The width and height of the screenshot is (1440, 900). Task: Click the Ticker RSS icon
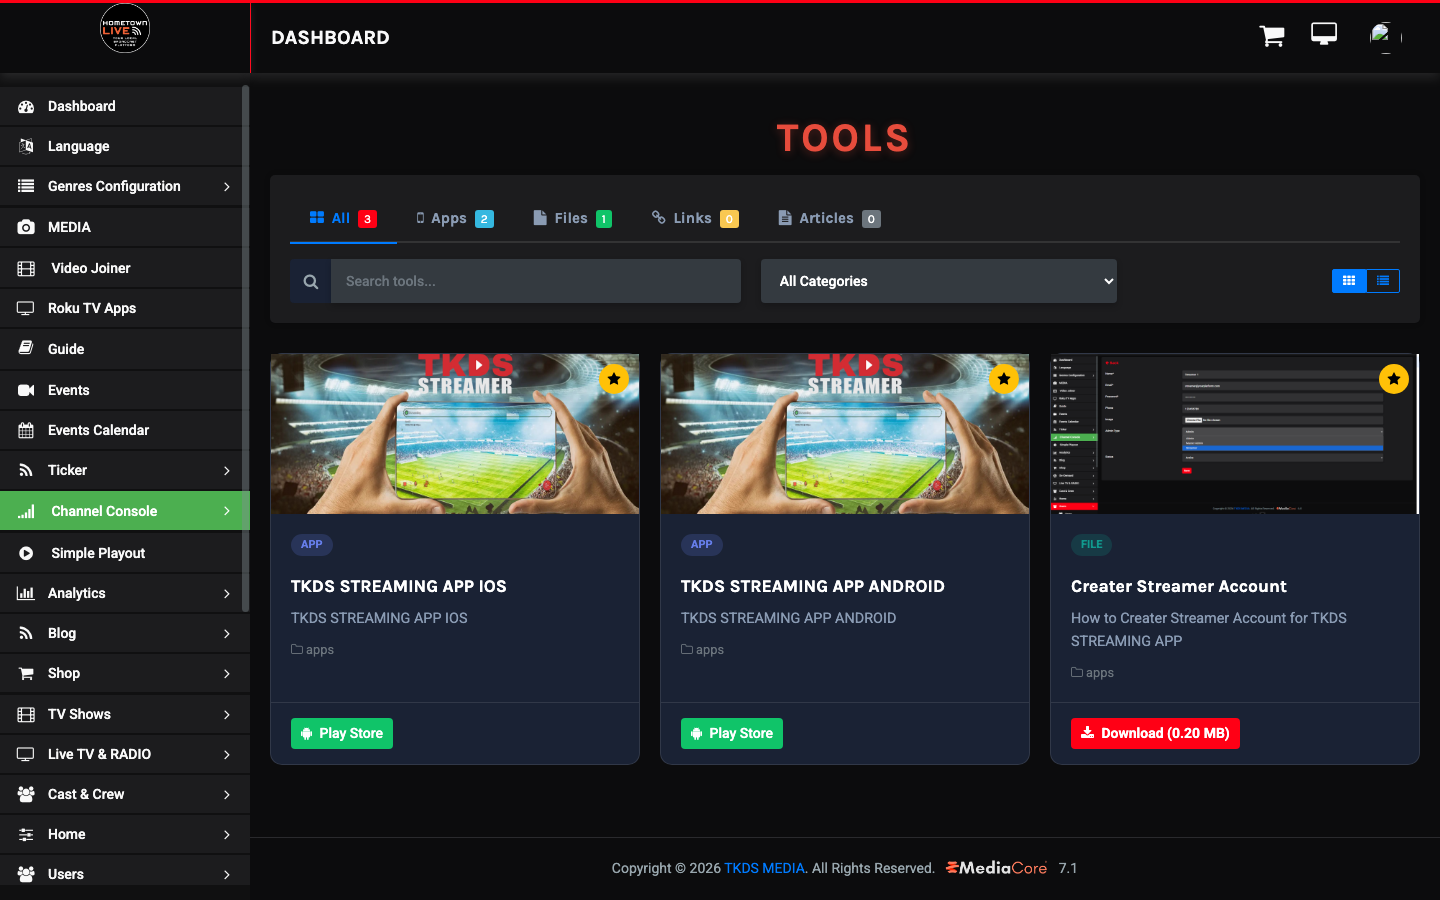(x=26, y=470)
